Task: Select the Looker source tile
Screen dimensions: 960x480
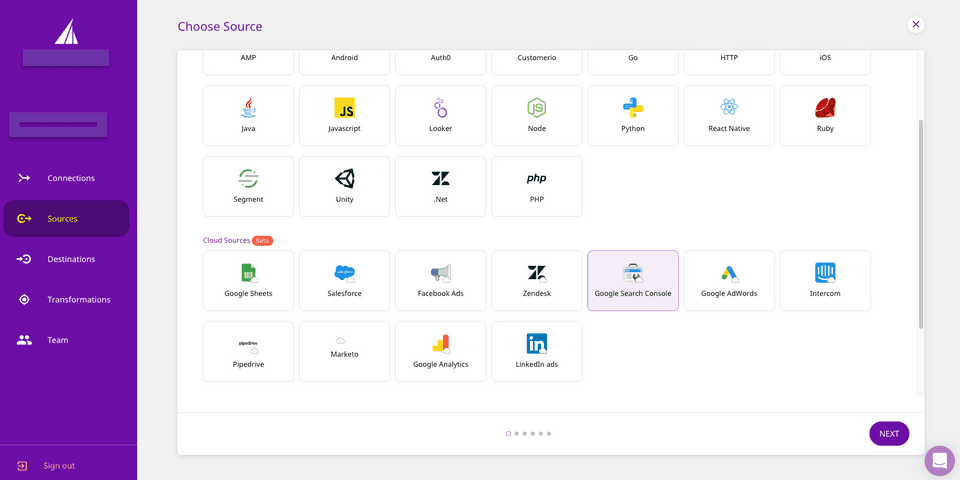Action: click(441, 116)
